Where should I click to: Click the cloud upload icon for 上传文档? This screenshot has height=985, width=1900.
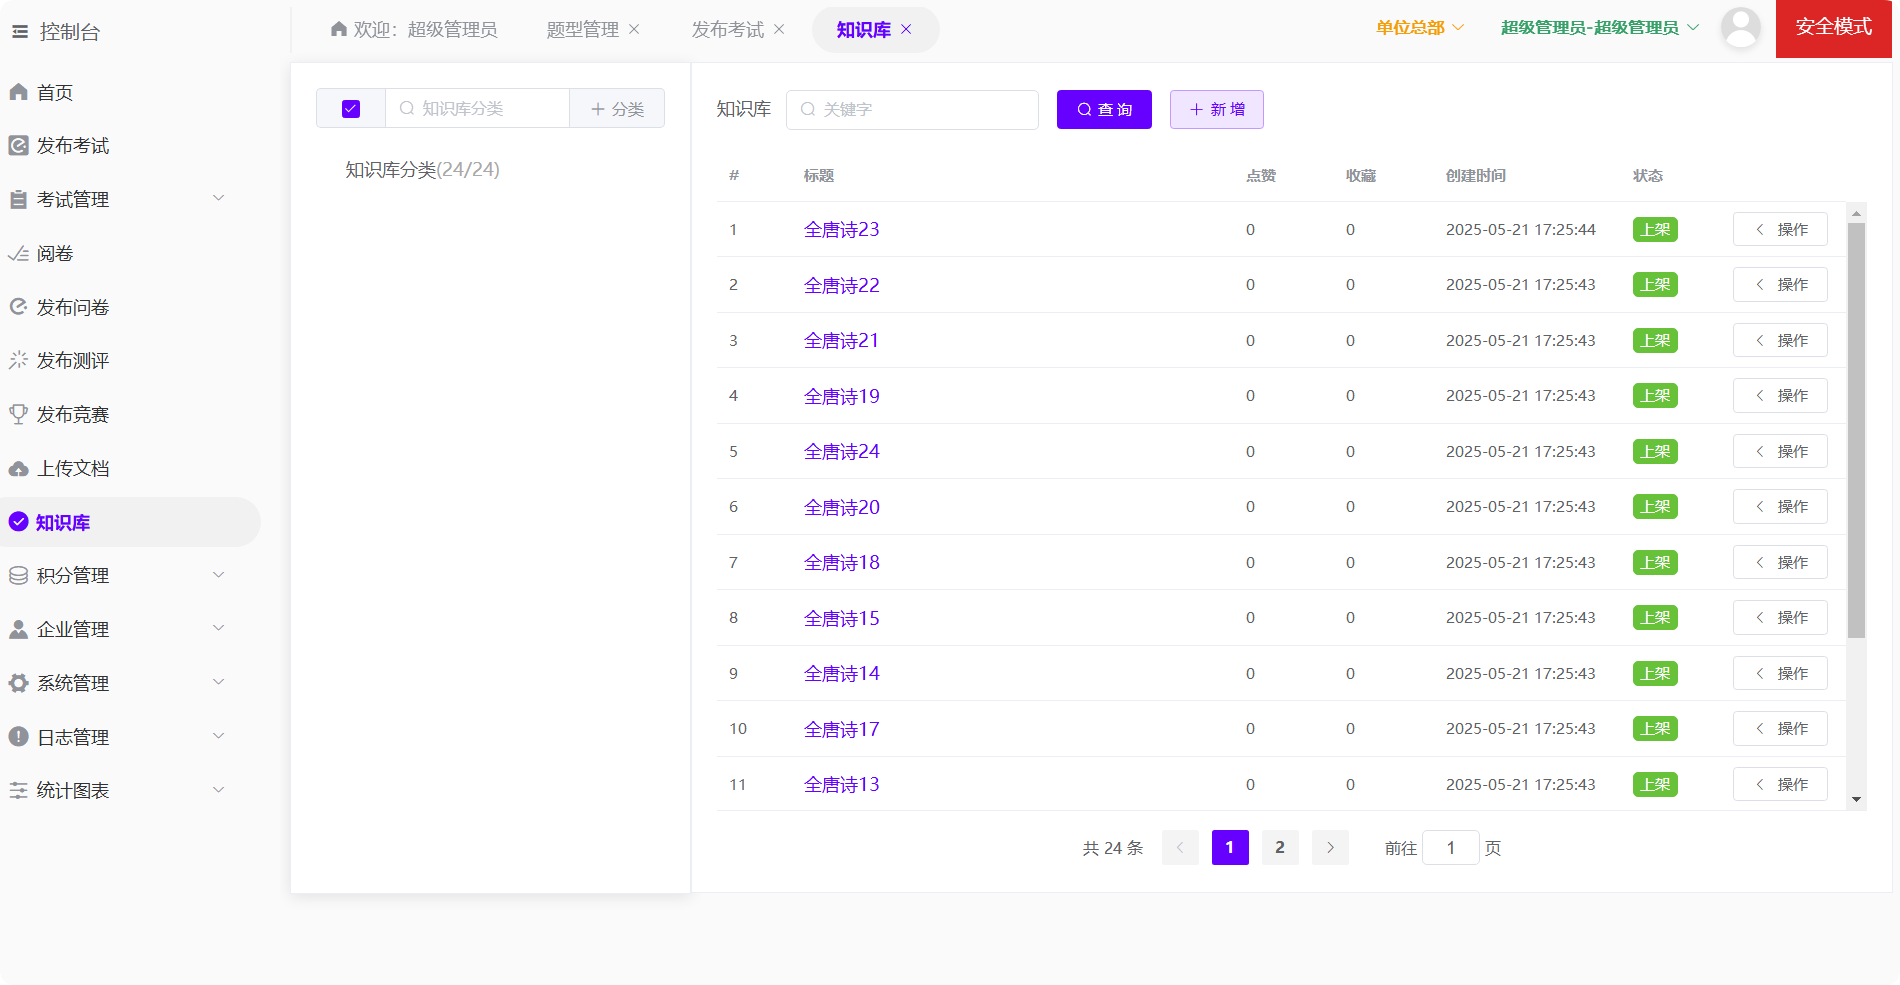18,469
